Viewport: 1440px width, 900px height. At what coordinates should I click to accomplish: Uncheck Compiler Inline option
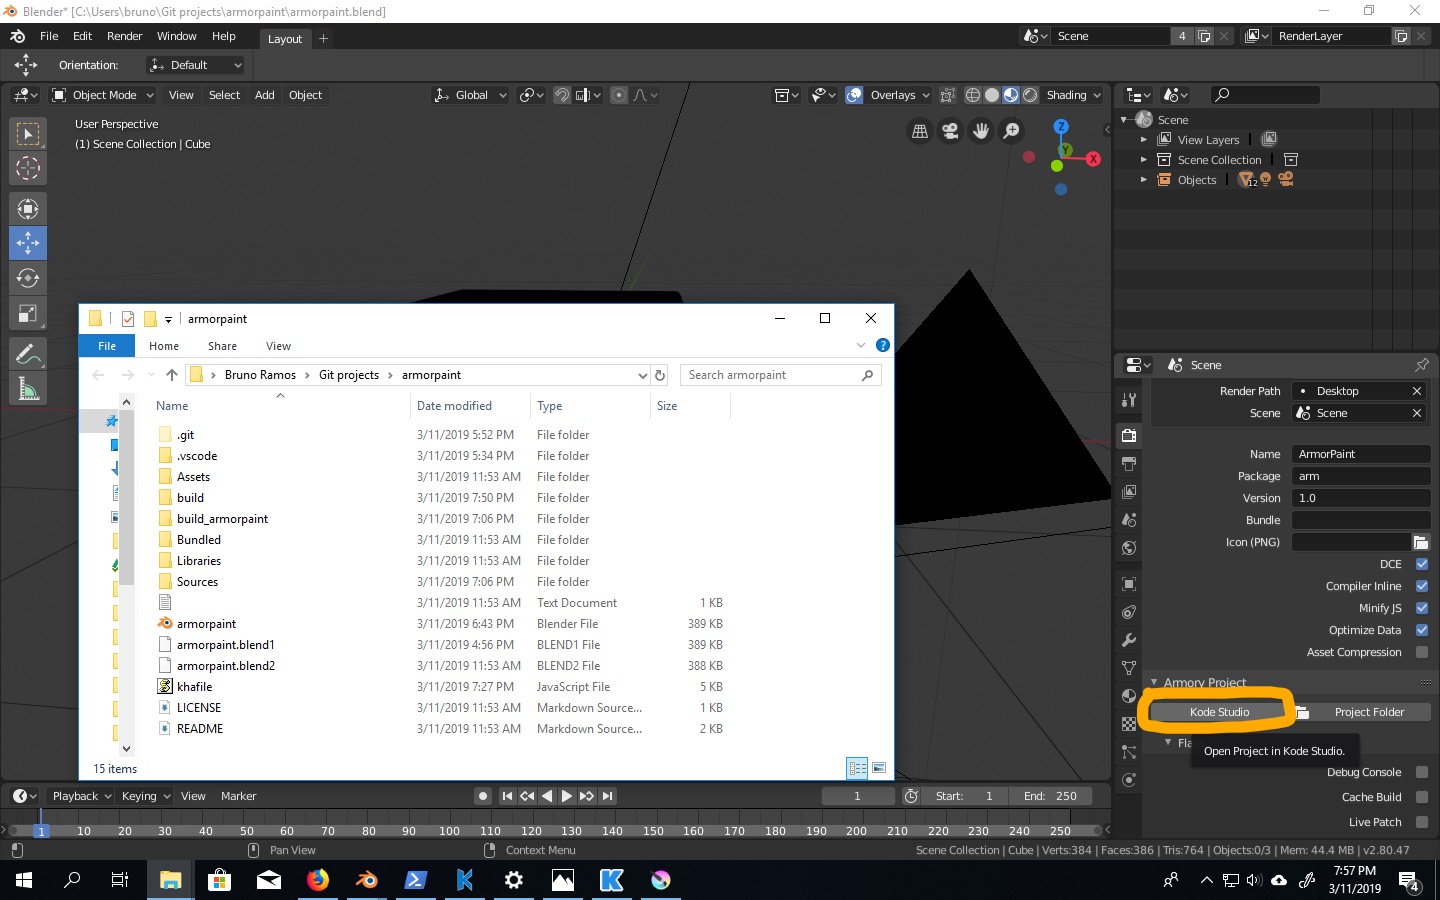[1421, 586]
